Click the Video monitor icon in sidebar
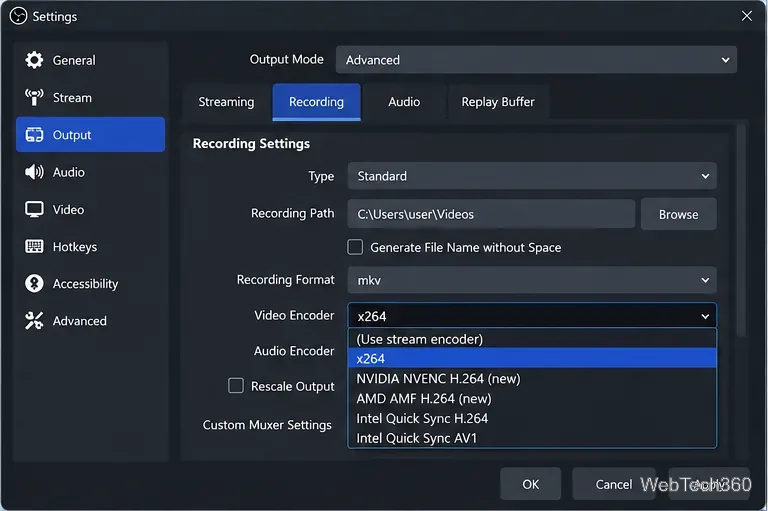This screenshot has height=511, width=768. [x=34, y=209]
